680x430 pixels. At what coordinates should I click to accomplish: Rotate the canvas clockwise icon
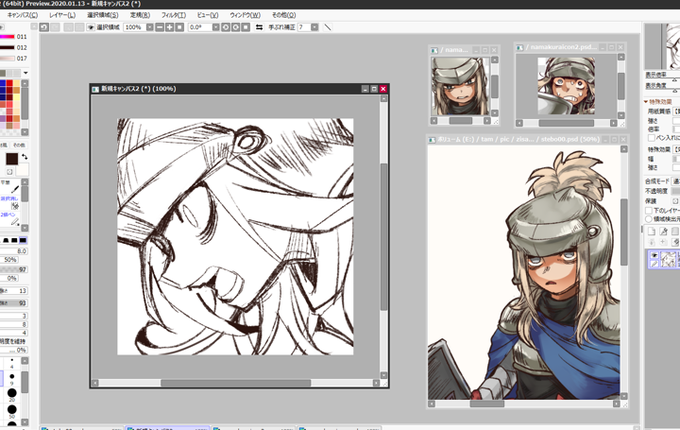click(235, 27)
